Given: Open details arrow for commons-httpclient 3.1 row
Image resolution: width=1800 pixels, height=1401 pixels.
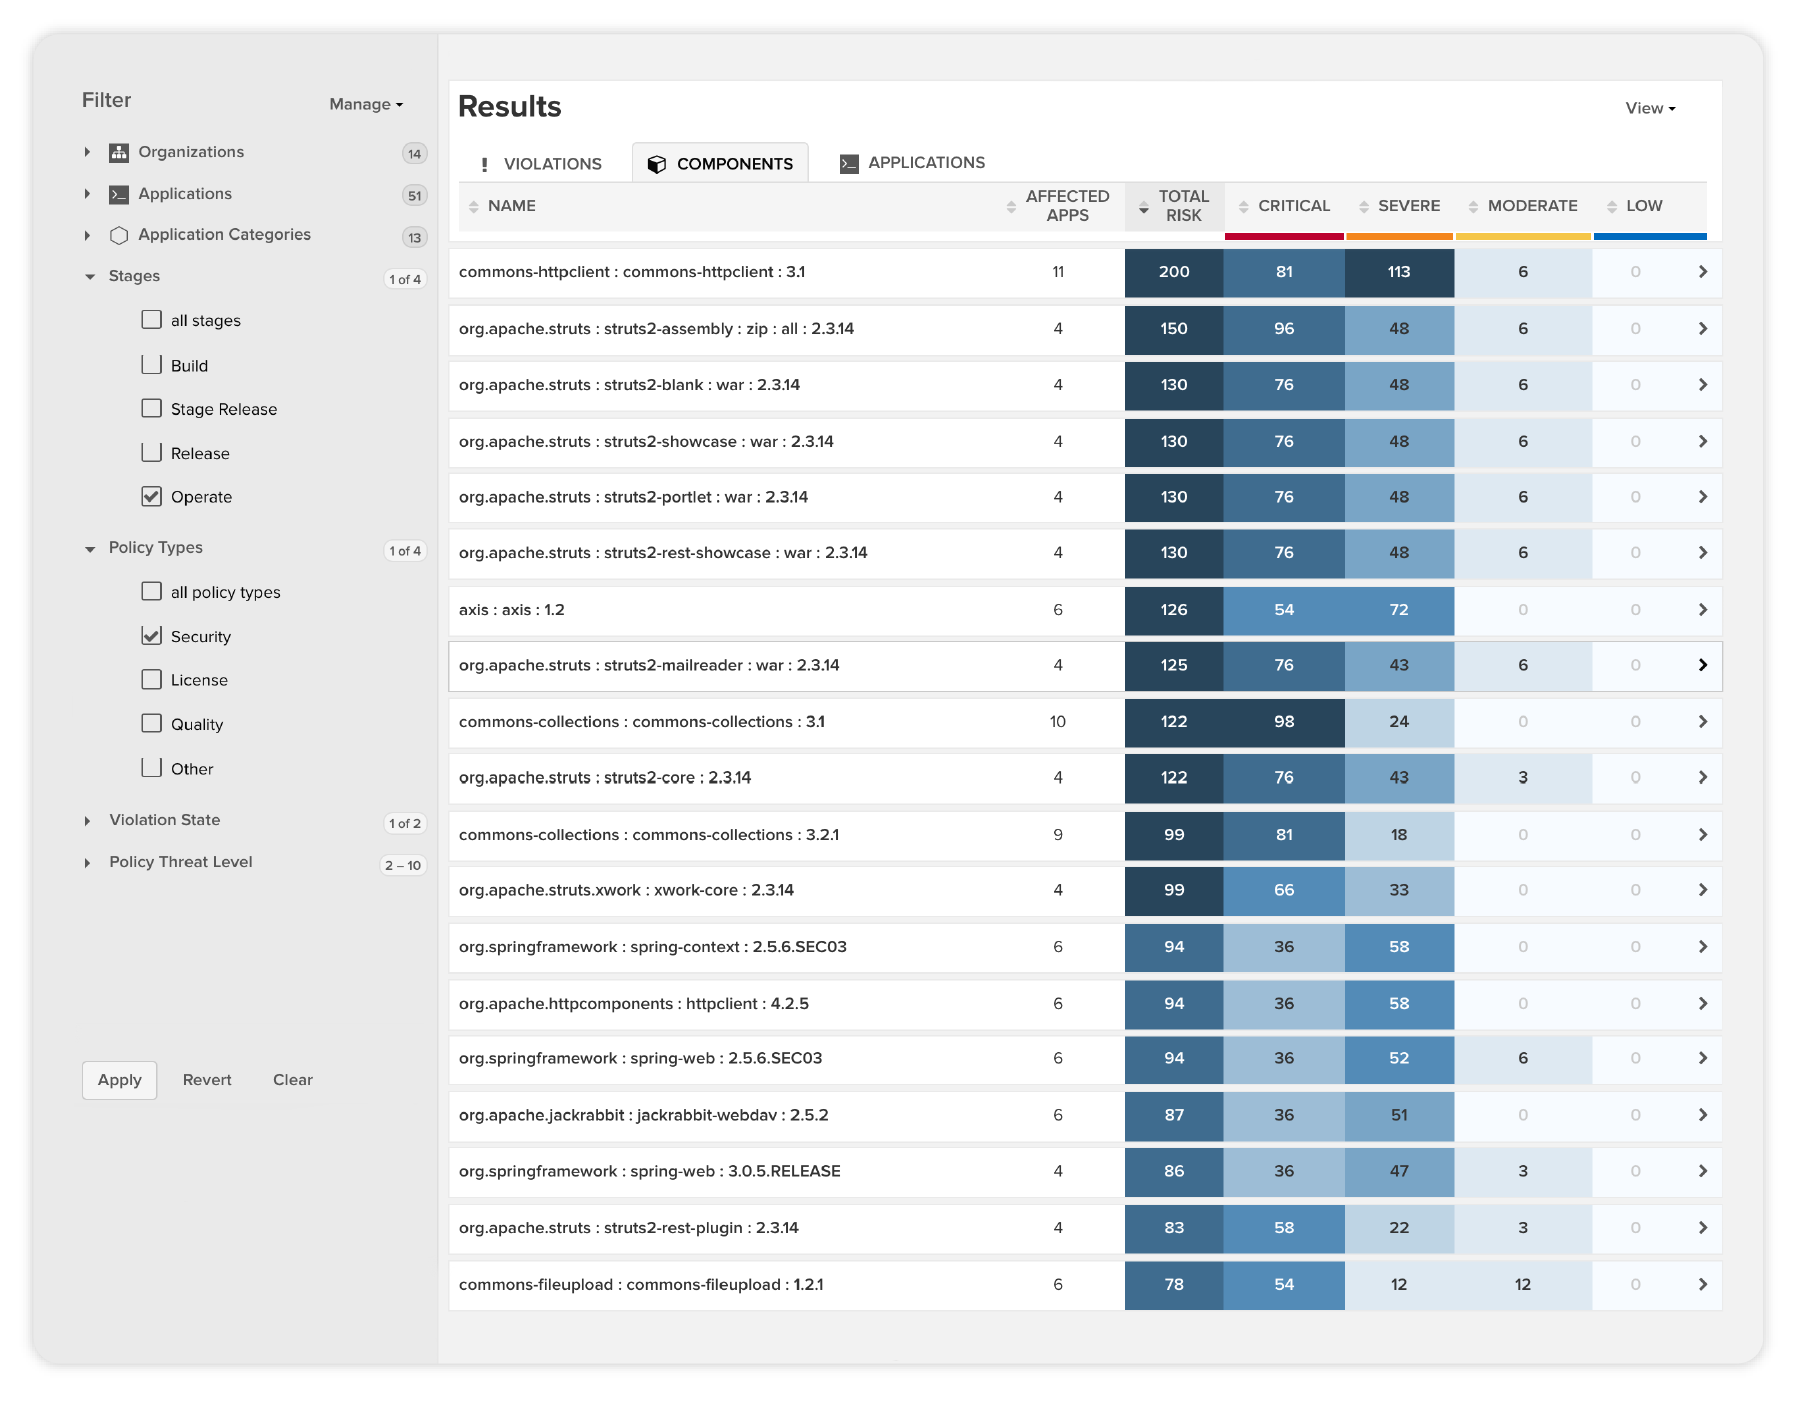Looking at the screenshot, I should click(1703, 272).
